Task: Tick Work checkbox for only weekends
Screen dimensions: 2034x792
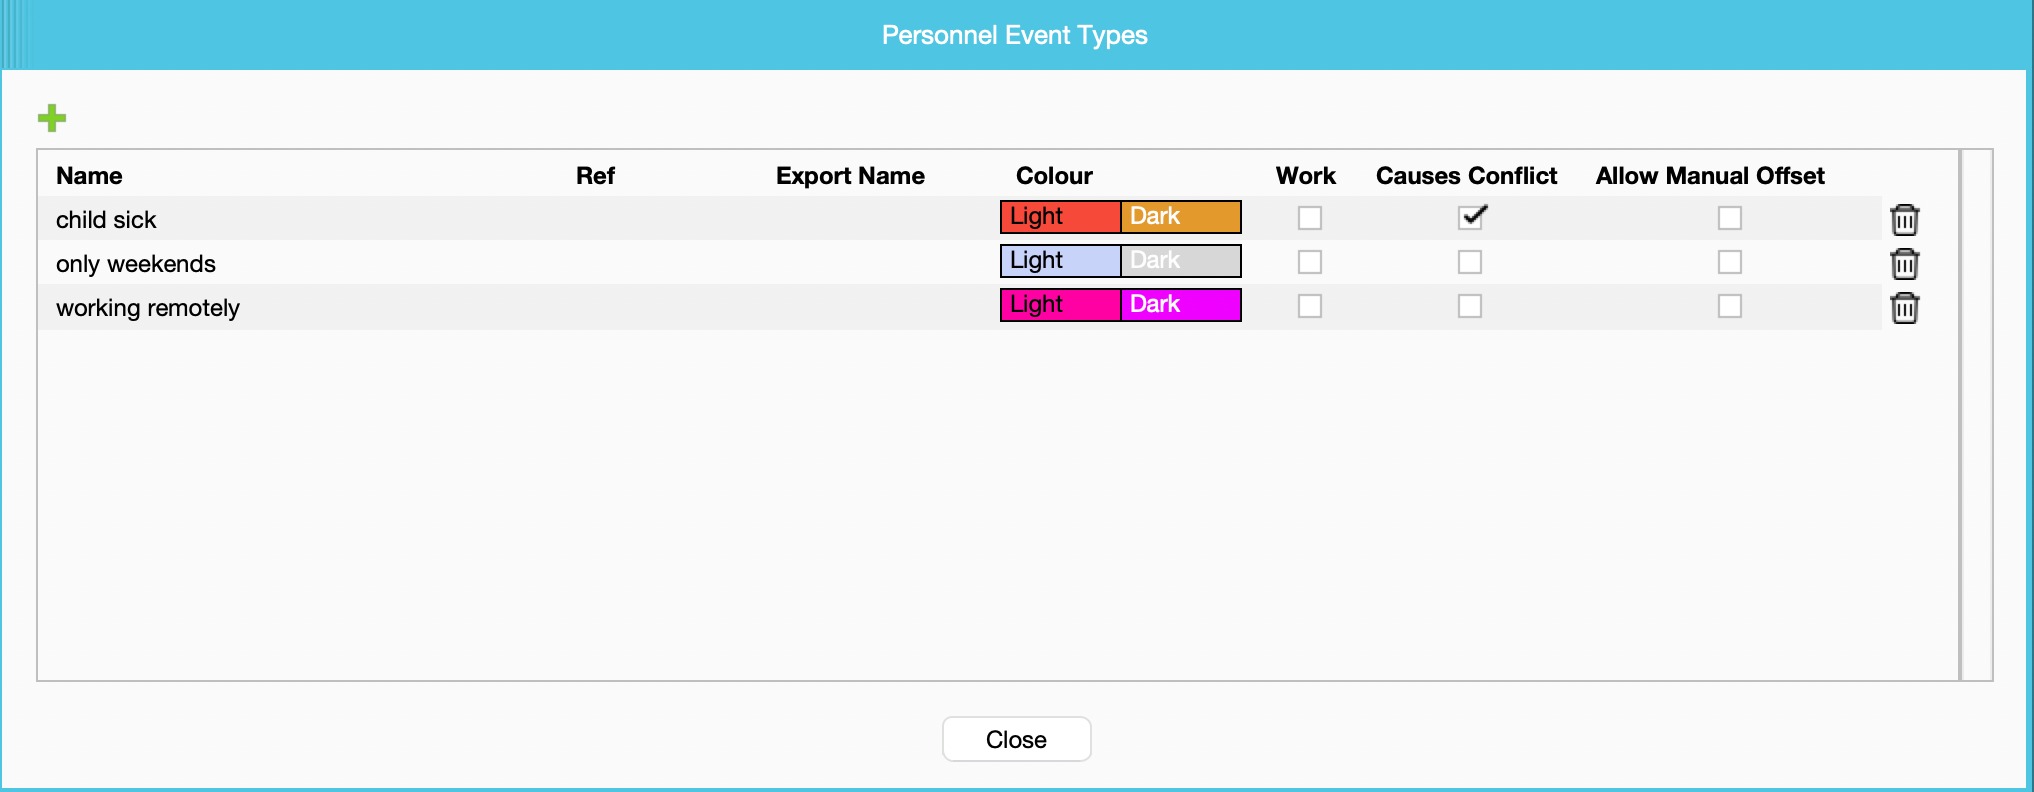Action: tap(1310, 262)
